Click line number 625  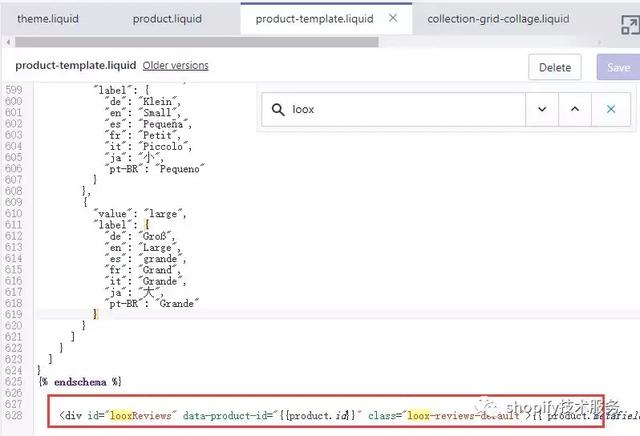tap(14, 381)
